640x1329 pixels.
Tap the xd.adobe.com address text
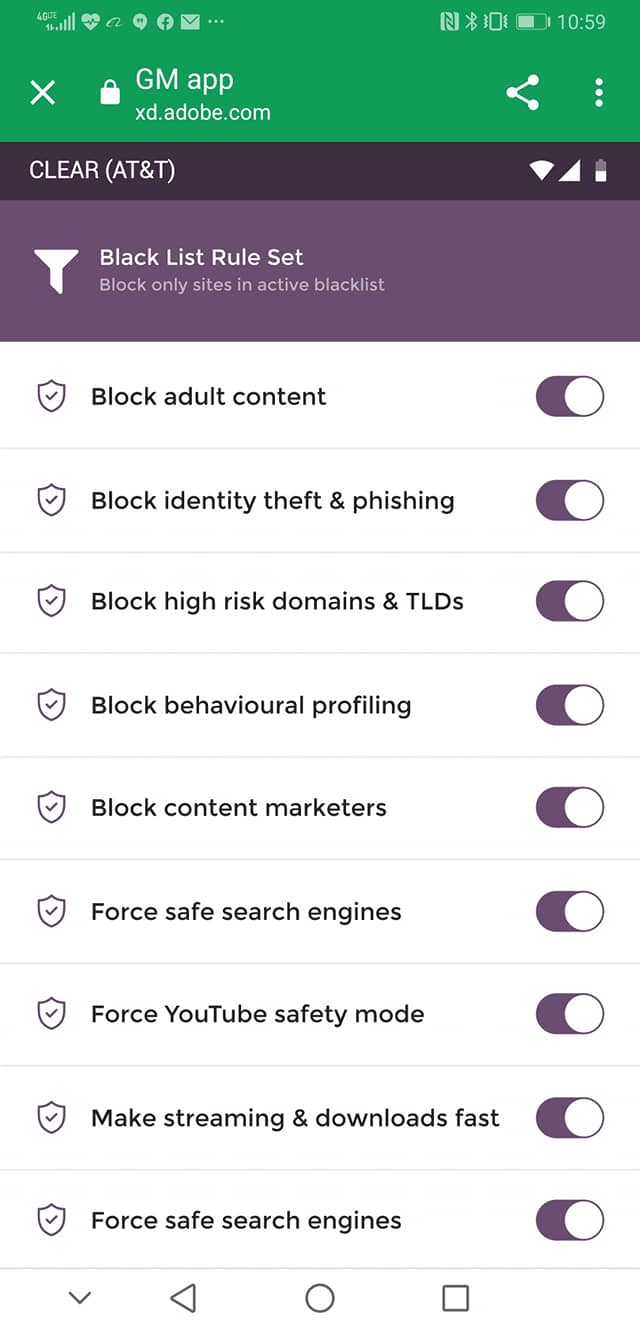pos(203,113)
